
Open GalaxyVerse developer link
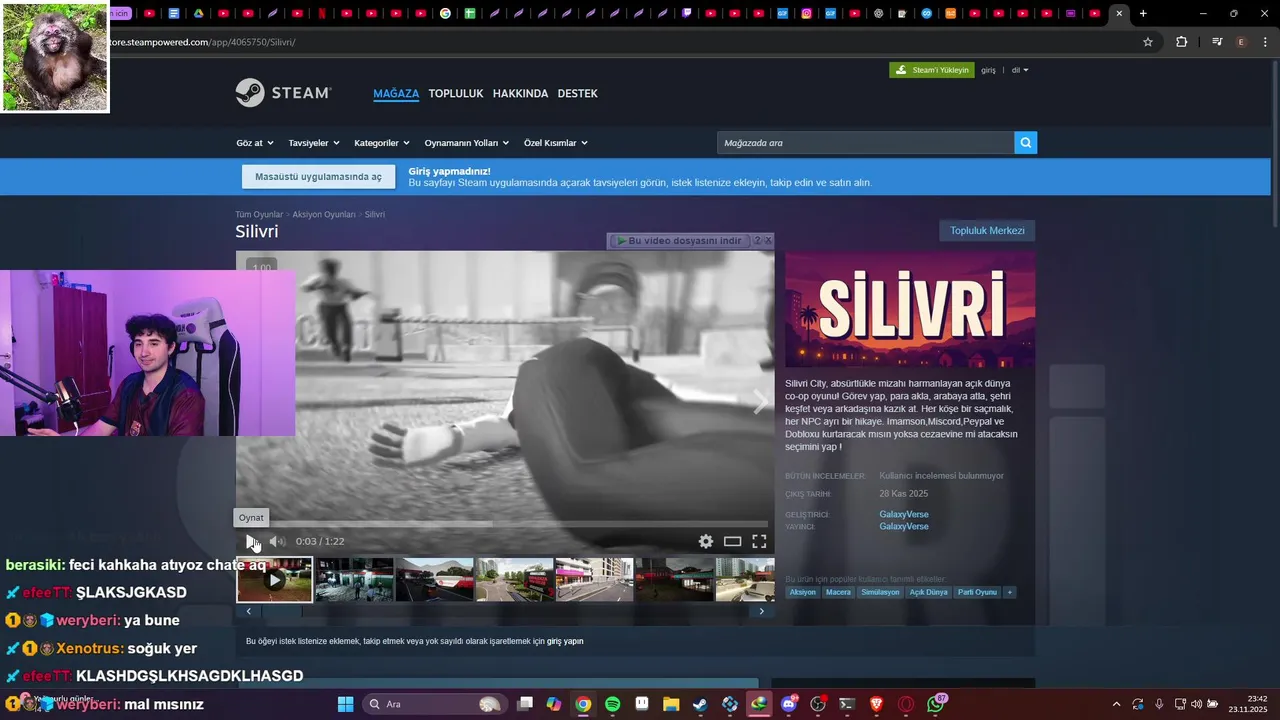tap(904, 514)
